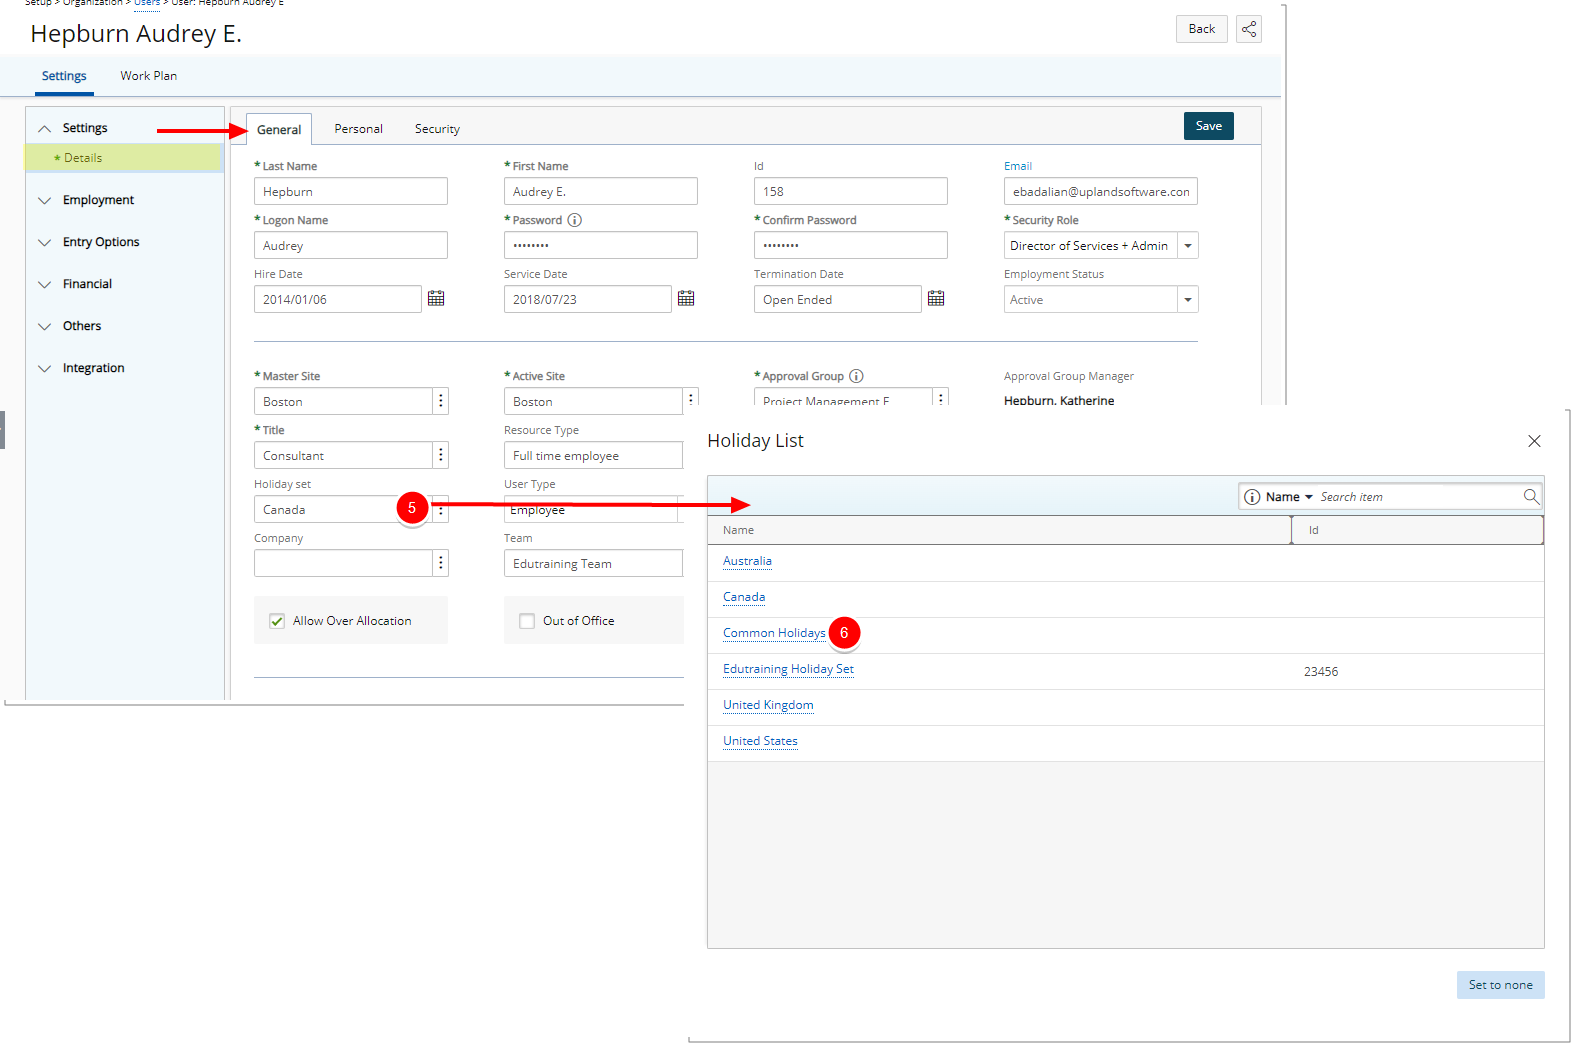This screenshot has height=1054, width=1582.
Task: Close the Holiday List dialog
Action: click(1534, 441)
